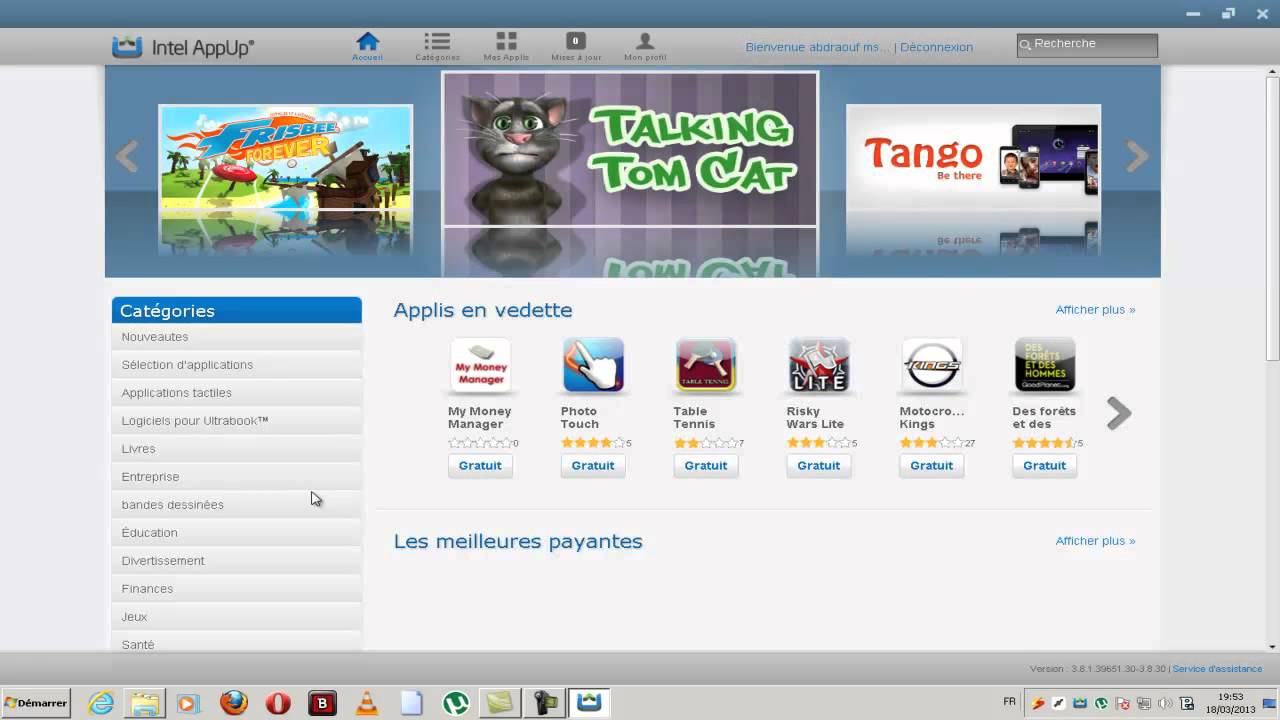Open Talking Tom Cat banner
This screenshot has width=1280, height=720.
point(630,149)
